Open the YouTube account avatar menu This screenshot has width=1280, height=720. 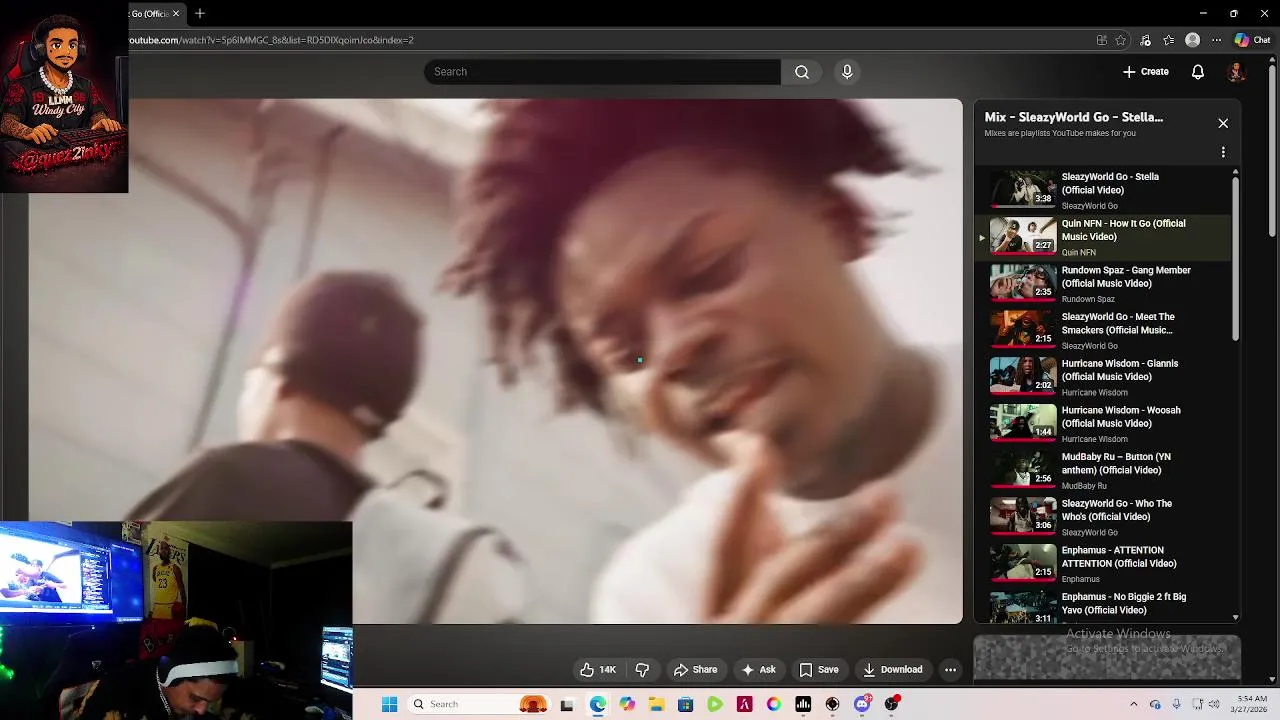[1237, 72]
